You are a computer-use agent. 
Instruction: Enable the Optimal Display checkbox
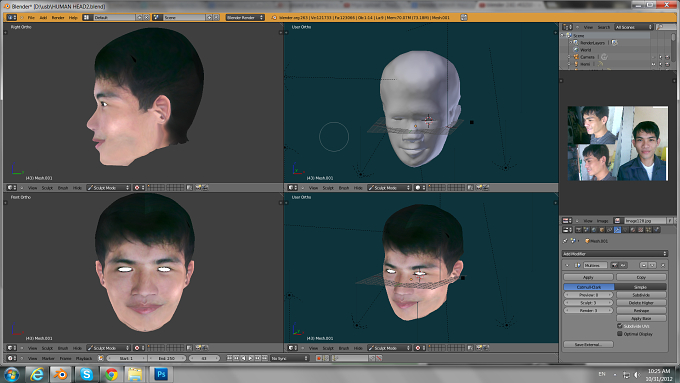pos(620,334)
